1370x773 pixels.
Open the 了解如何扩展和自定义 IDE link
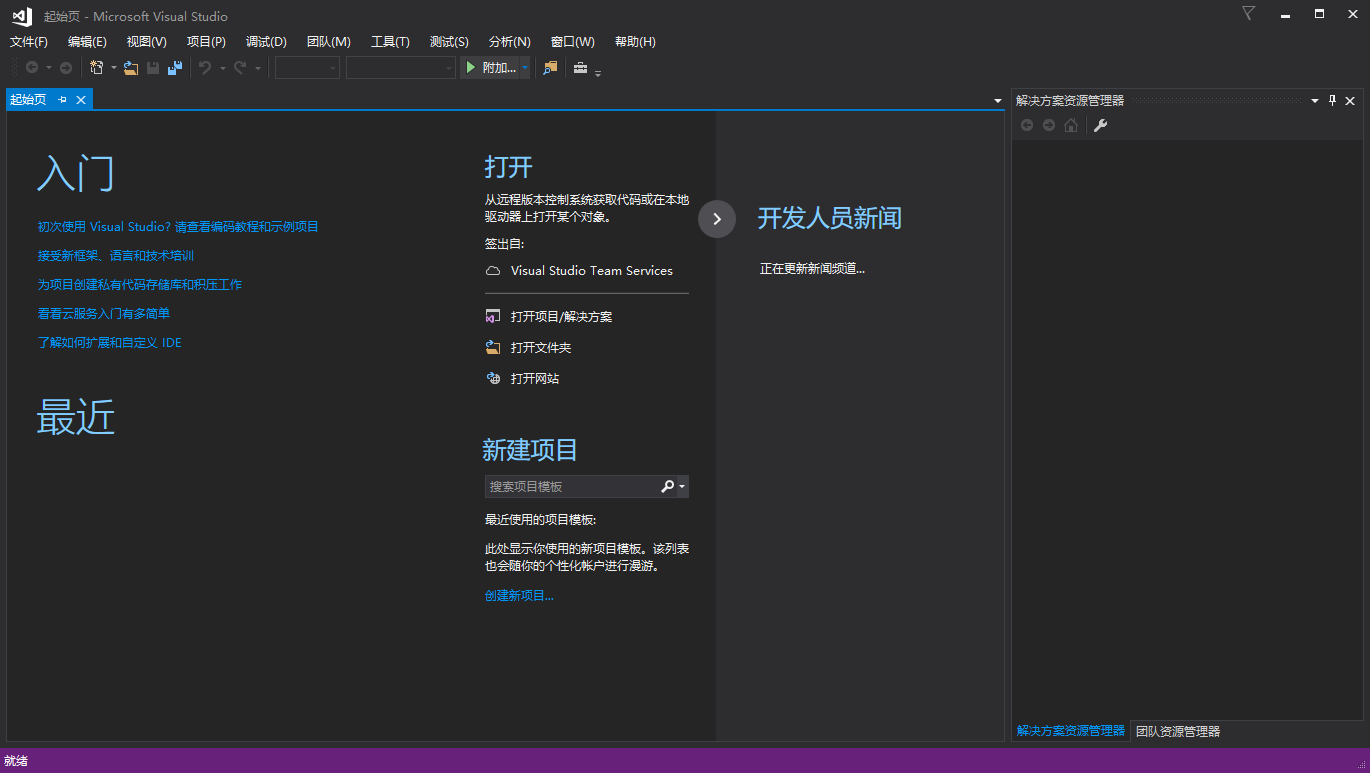coord(110,343)
